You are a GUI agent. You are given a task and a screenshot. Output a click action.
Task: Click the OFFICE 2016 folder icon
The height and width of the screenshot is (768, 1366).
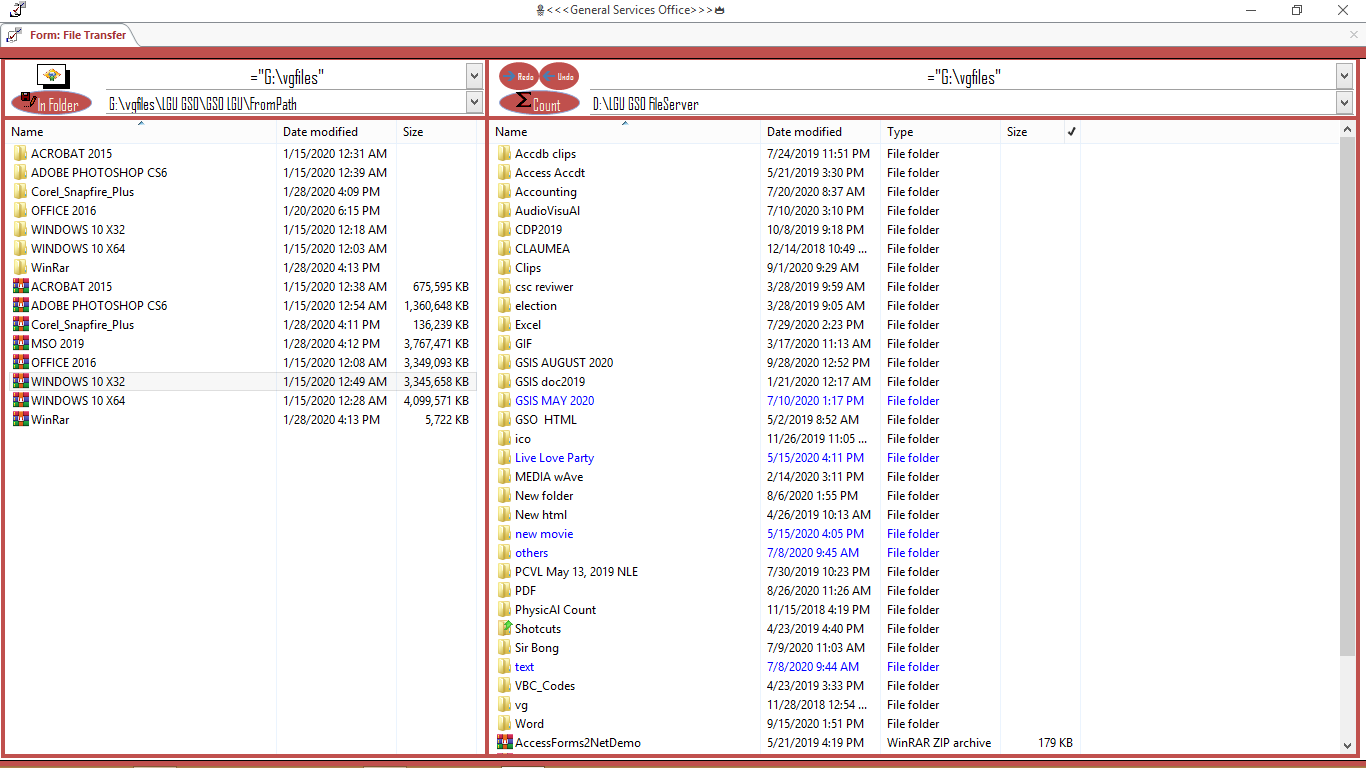20,211
